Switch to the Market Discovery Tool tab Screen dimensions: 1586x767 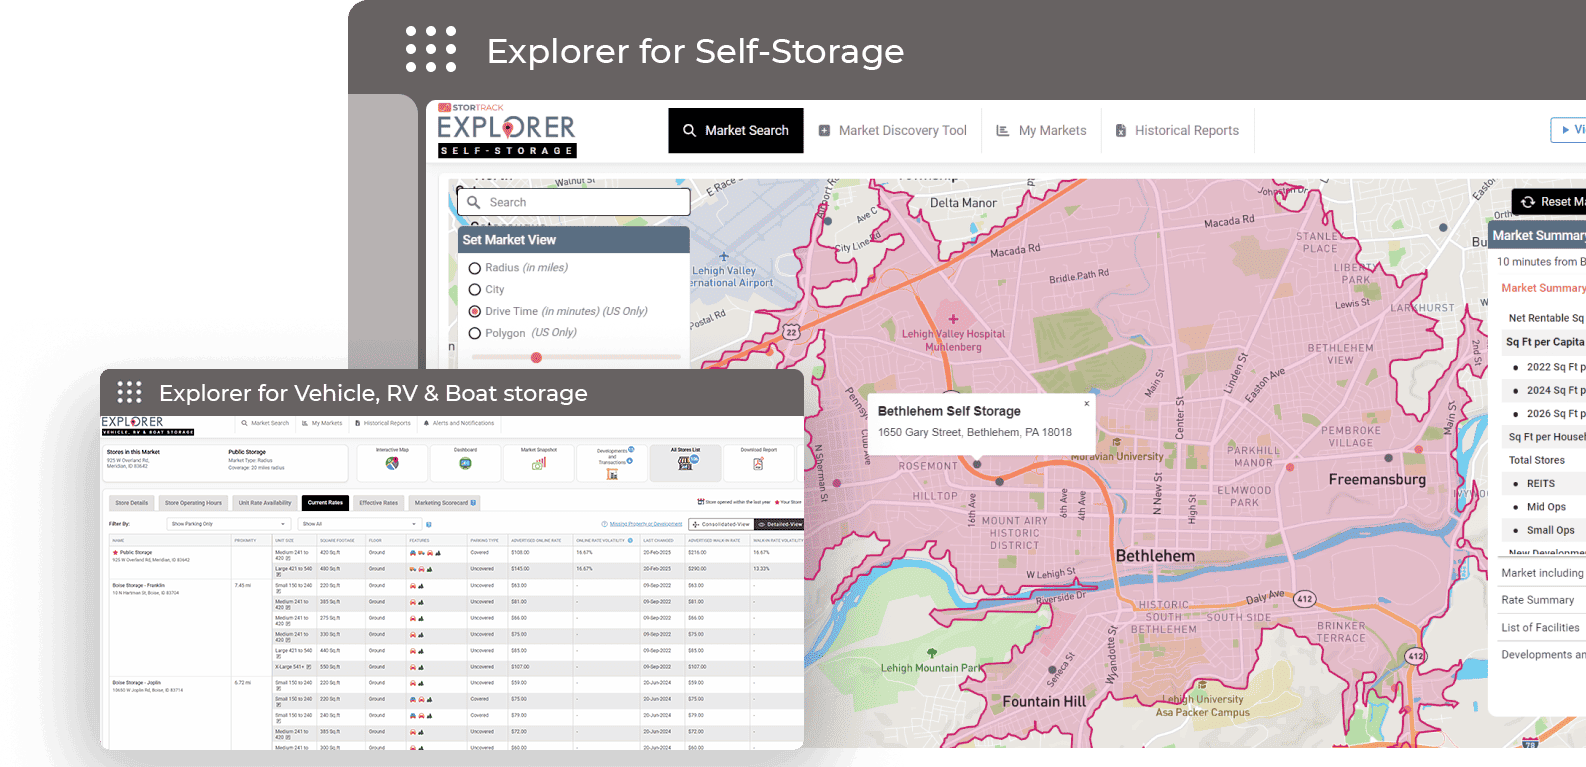[892, 131]
